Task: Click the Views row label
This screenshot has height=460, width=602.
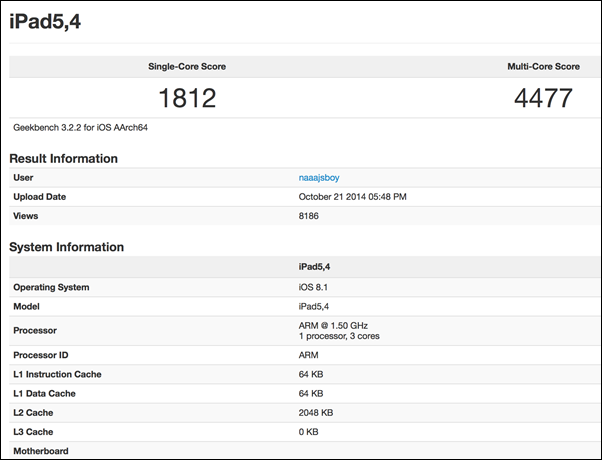Action: [25, 216]
